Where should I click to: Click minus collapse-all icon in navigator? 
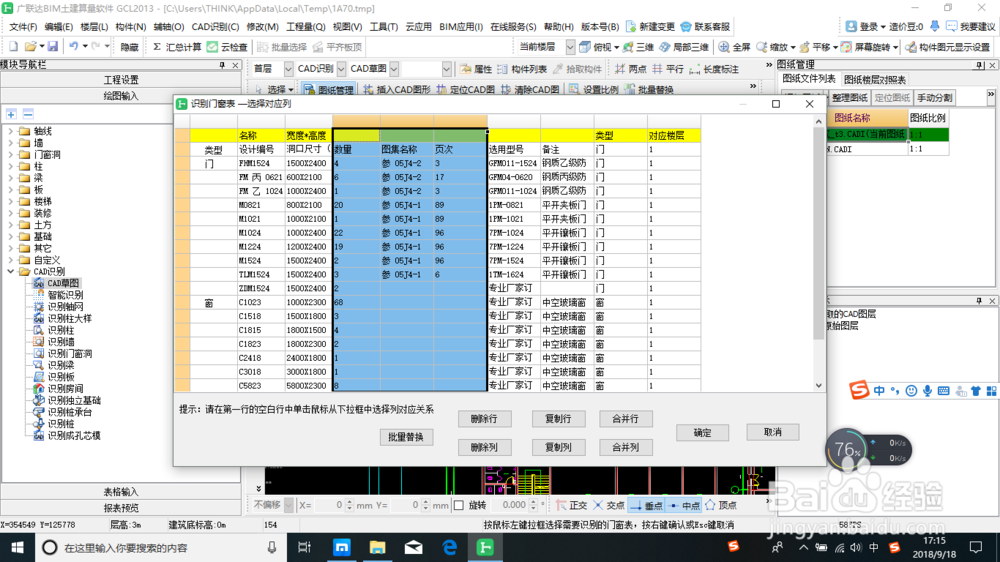pyautogui.click(x=28, y=114)
